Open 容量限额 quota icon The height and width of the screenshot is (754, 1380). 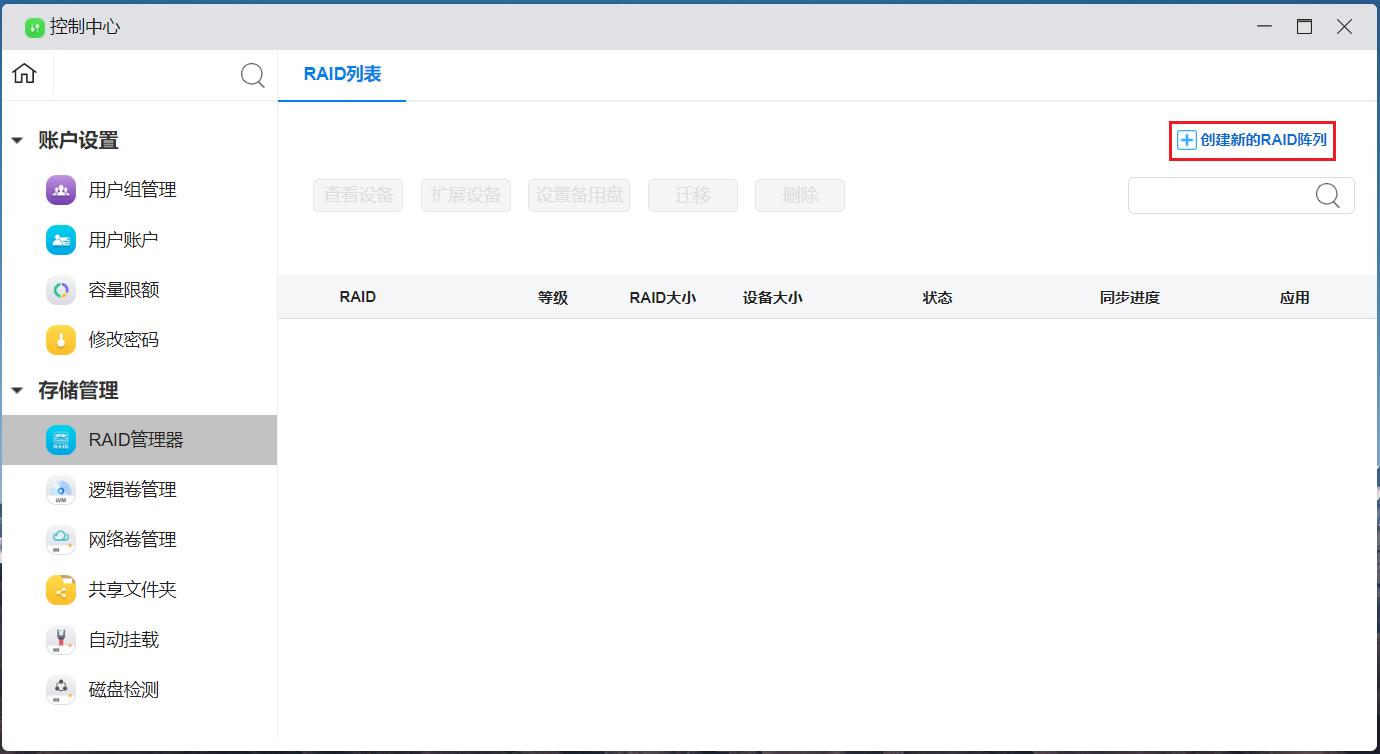click(61, 290)
